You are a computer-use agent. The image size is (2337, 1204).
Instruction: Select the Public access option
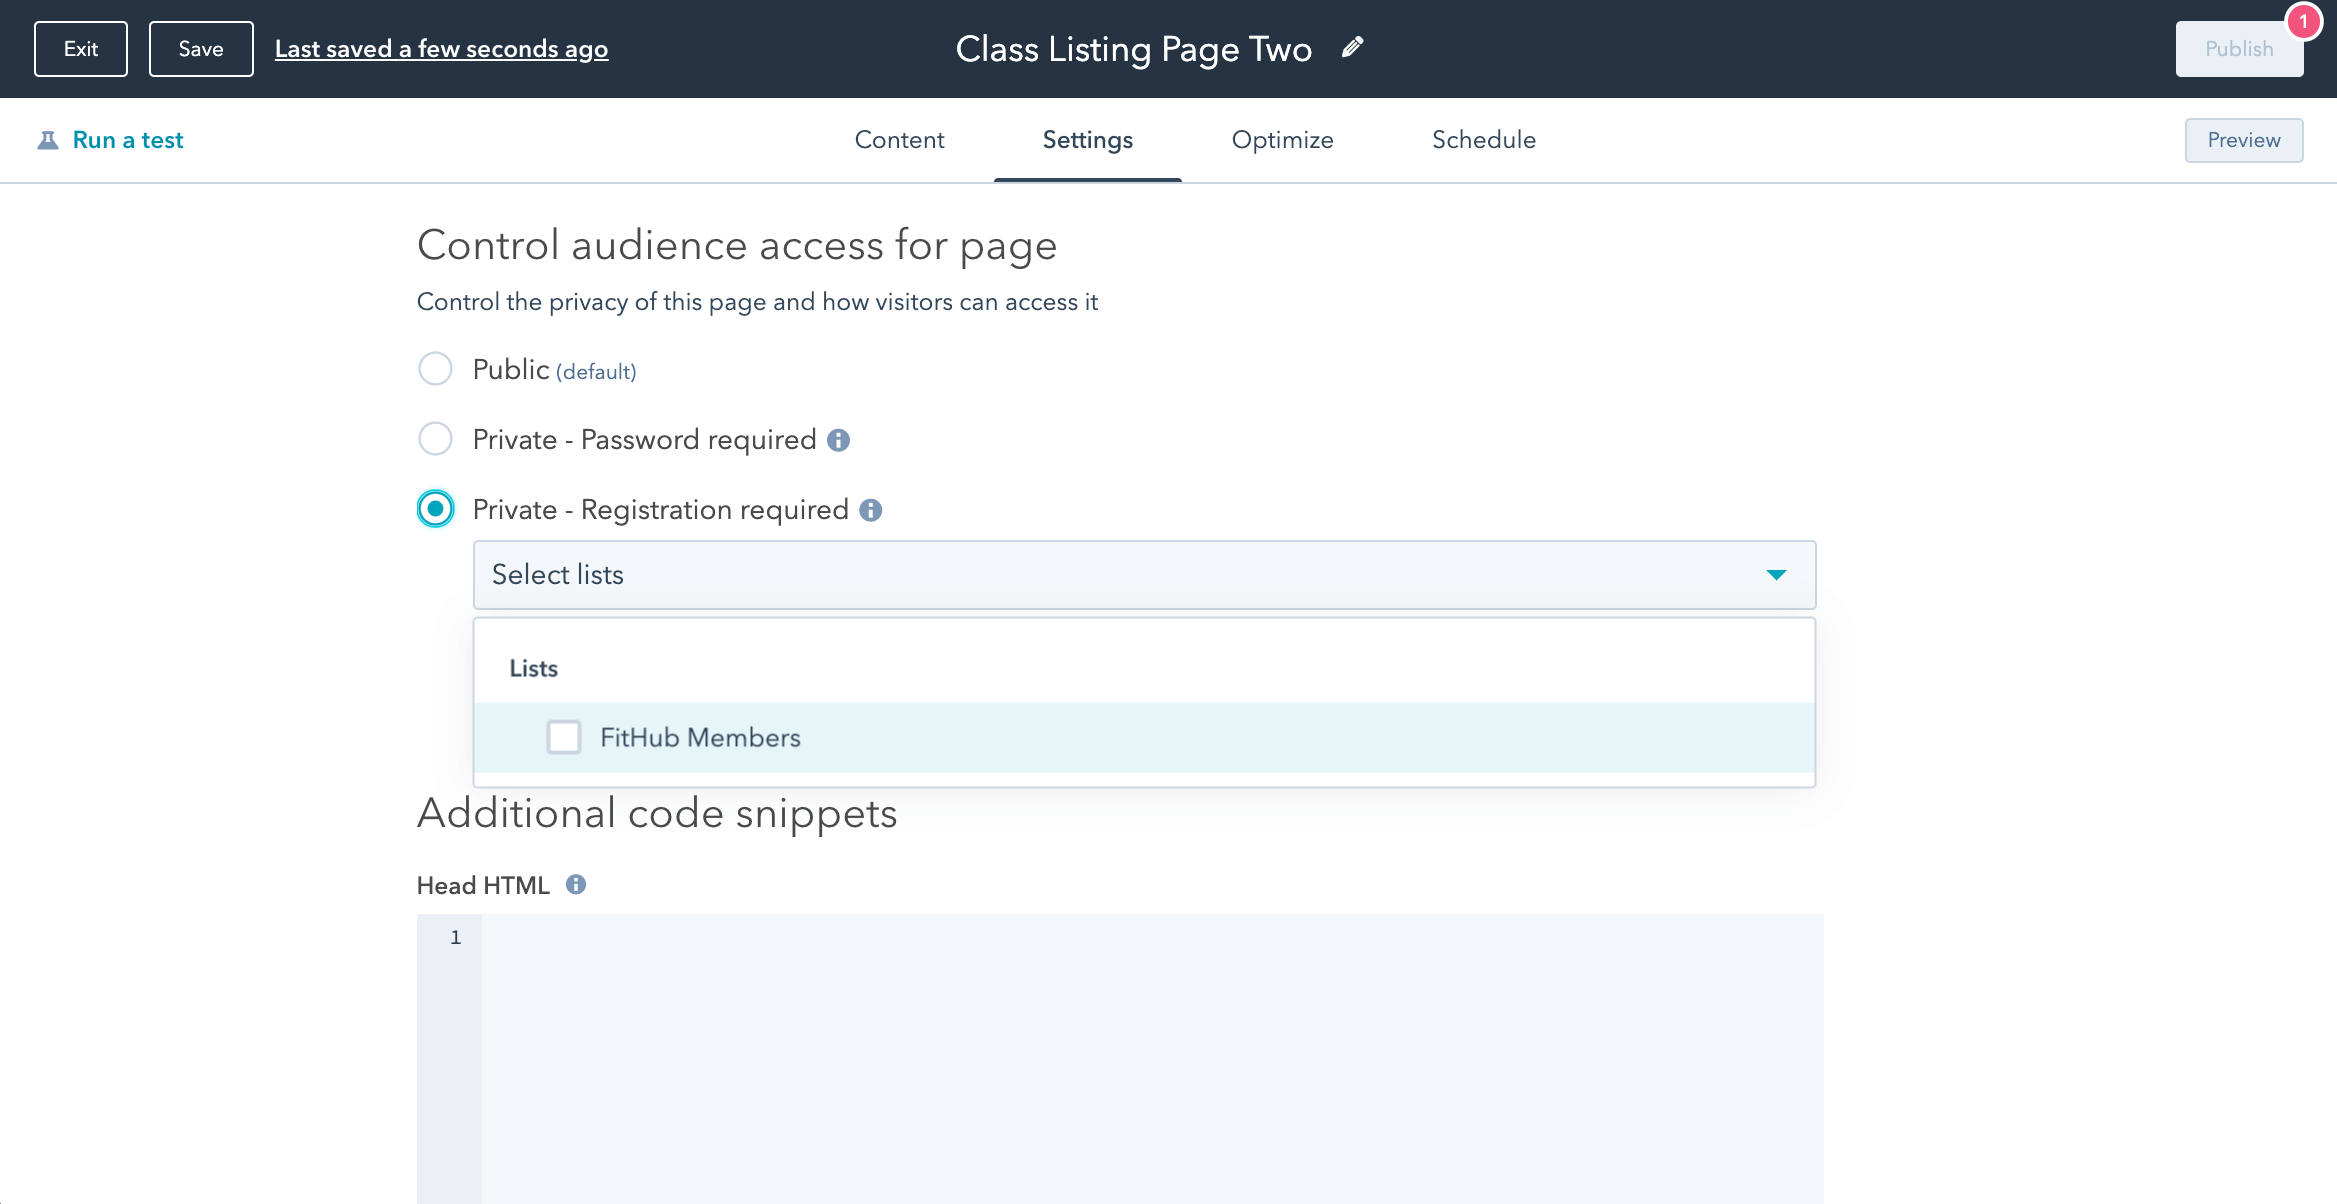[x=436, y=369]
